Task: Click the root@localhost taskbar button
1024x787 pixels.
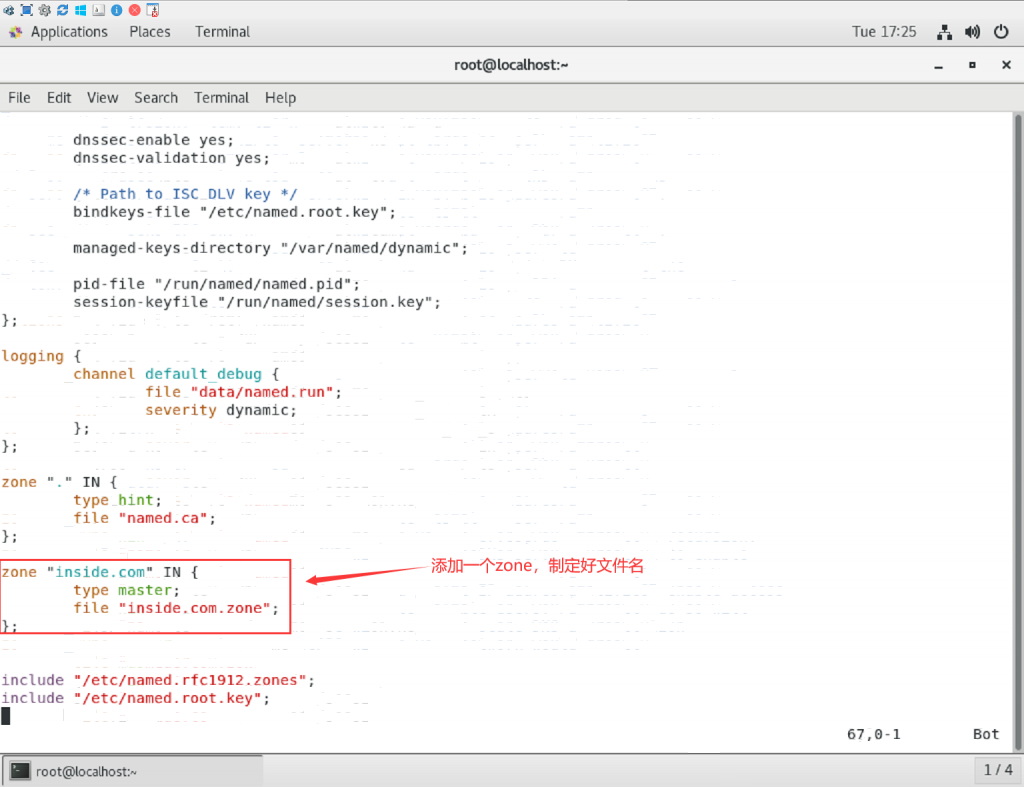Action: click(x=134, y=770)
